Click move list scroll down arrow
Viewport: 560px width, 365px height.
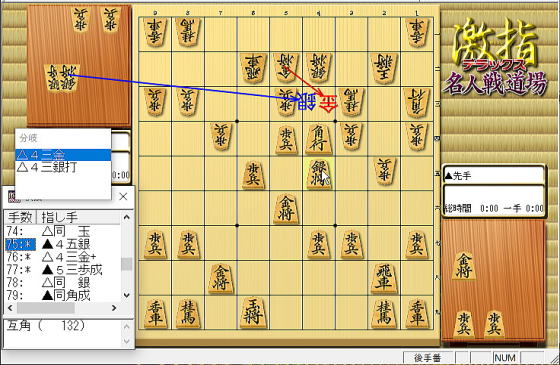click(126, 295)
